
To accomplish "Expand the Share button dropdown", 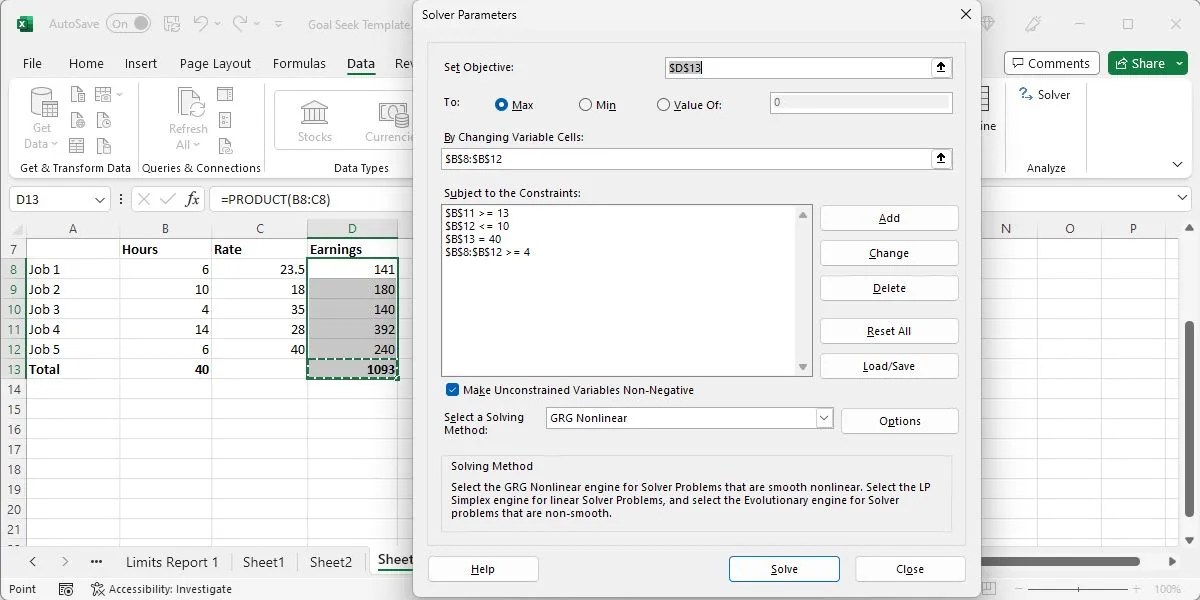I will tap(1178, 62).
